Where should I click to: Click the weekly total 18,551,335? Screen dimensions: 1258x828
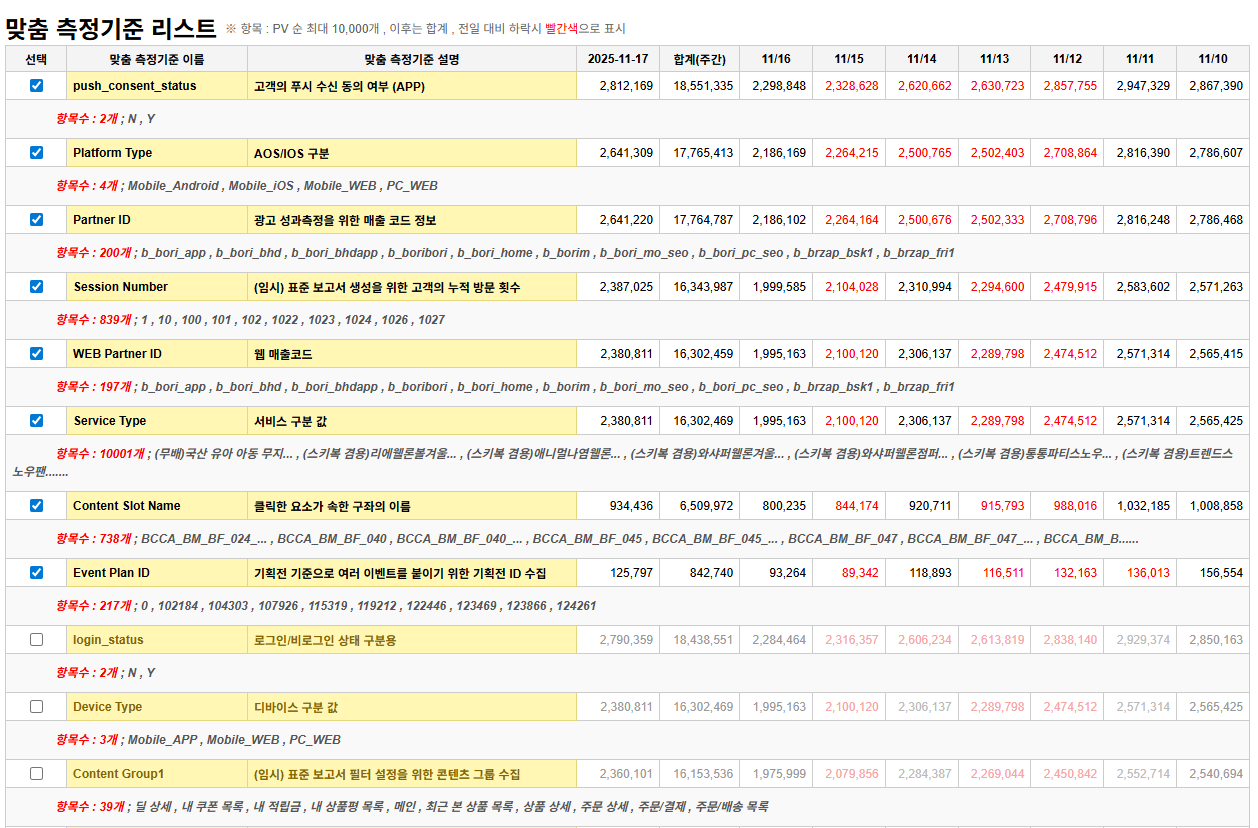(x=703, y=86)
